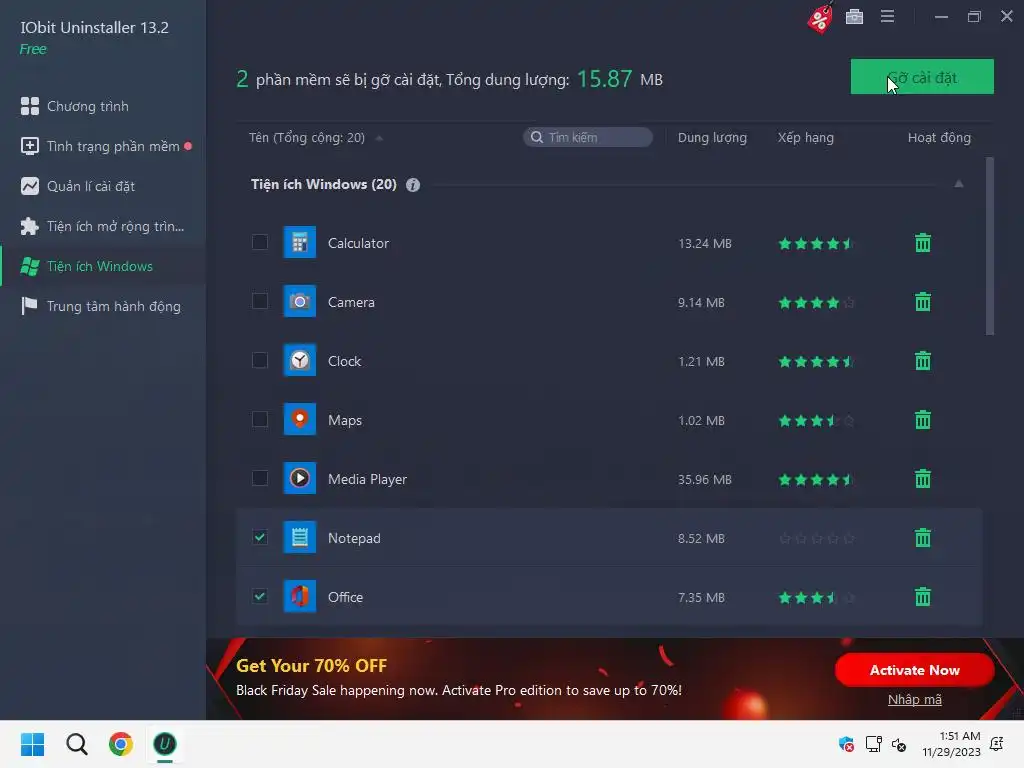This screenshot has height=768, width=1024.
Task: Click the security shield tray icon
Action: 846,744
